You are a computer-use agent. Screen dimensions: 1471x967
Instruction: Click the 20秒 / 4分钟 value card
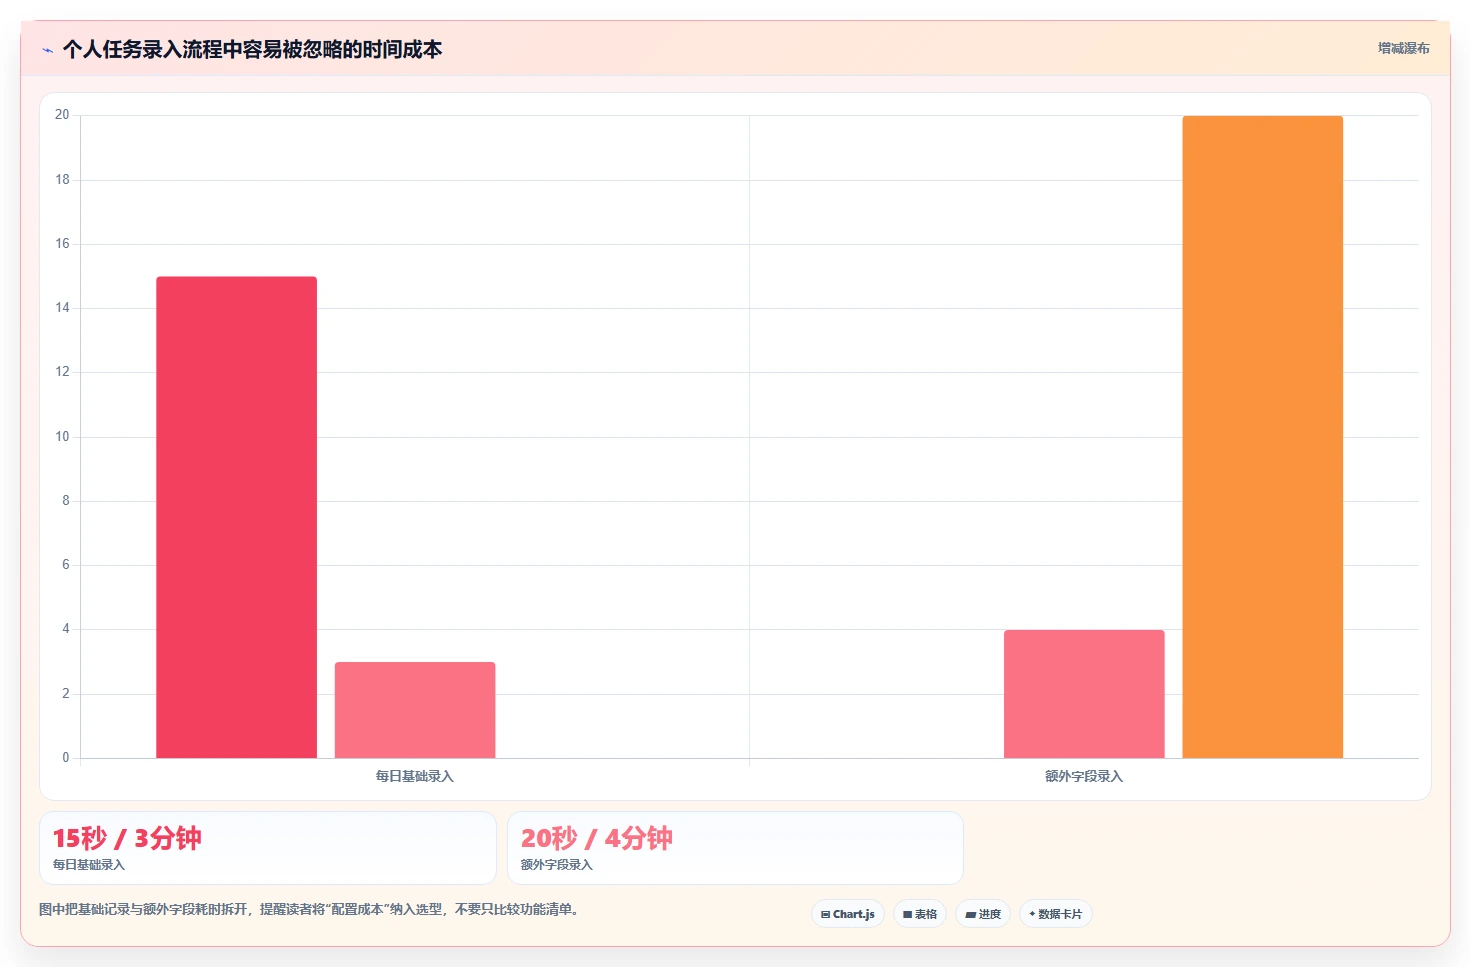click(735, 848)
